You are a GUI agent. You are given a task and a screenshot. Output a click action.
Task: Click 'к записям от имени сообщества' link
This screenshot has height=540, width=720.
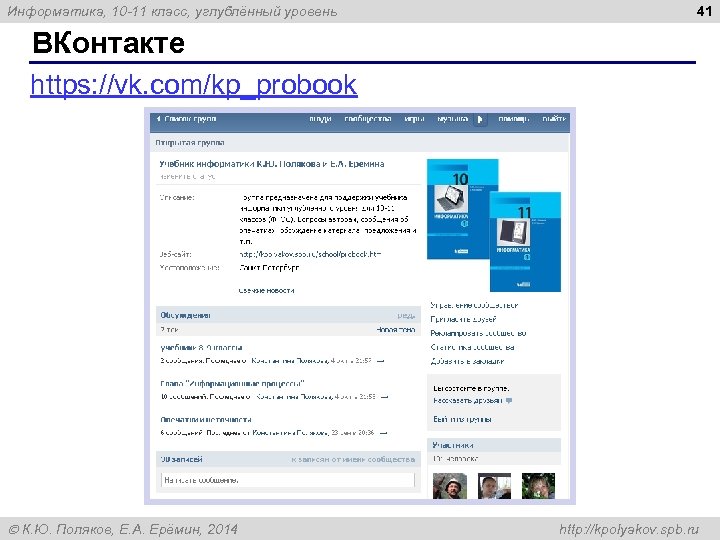click(354, 459)
